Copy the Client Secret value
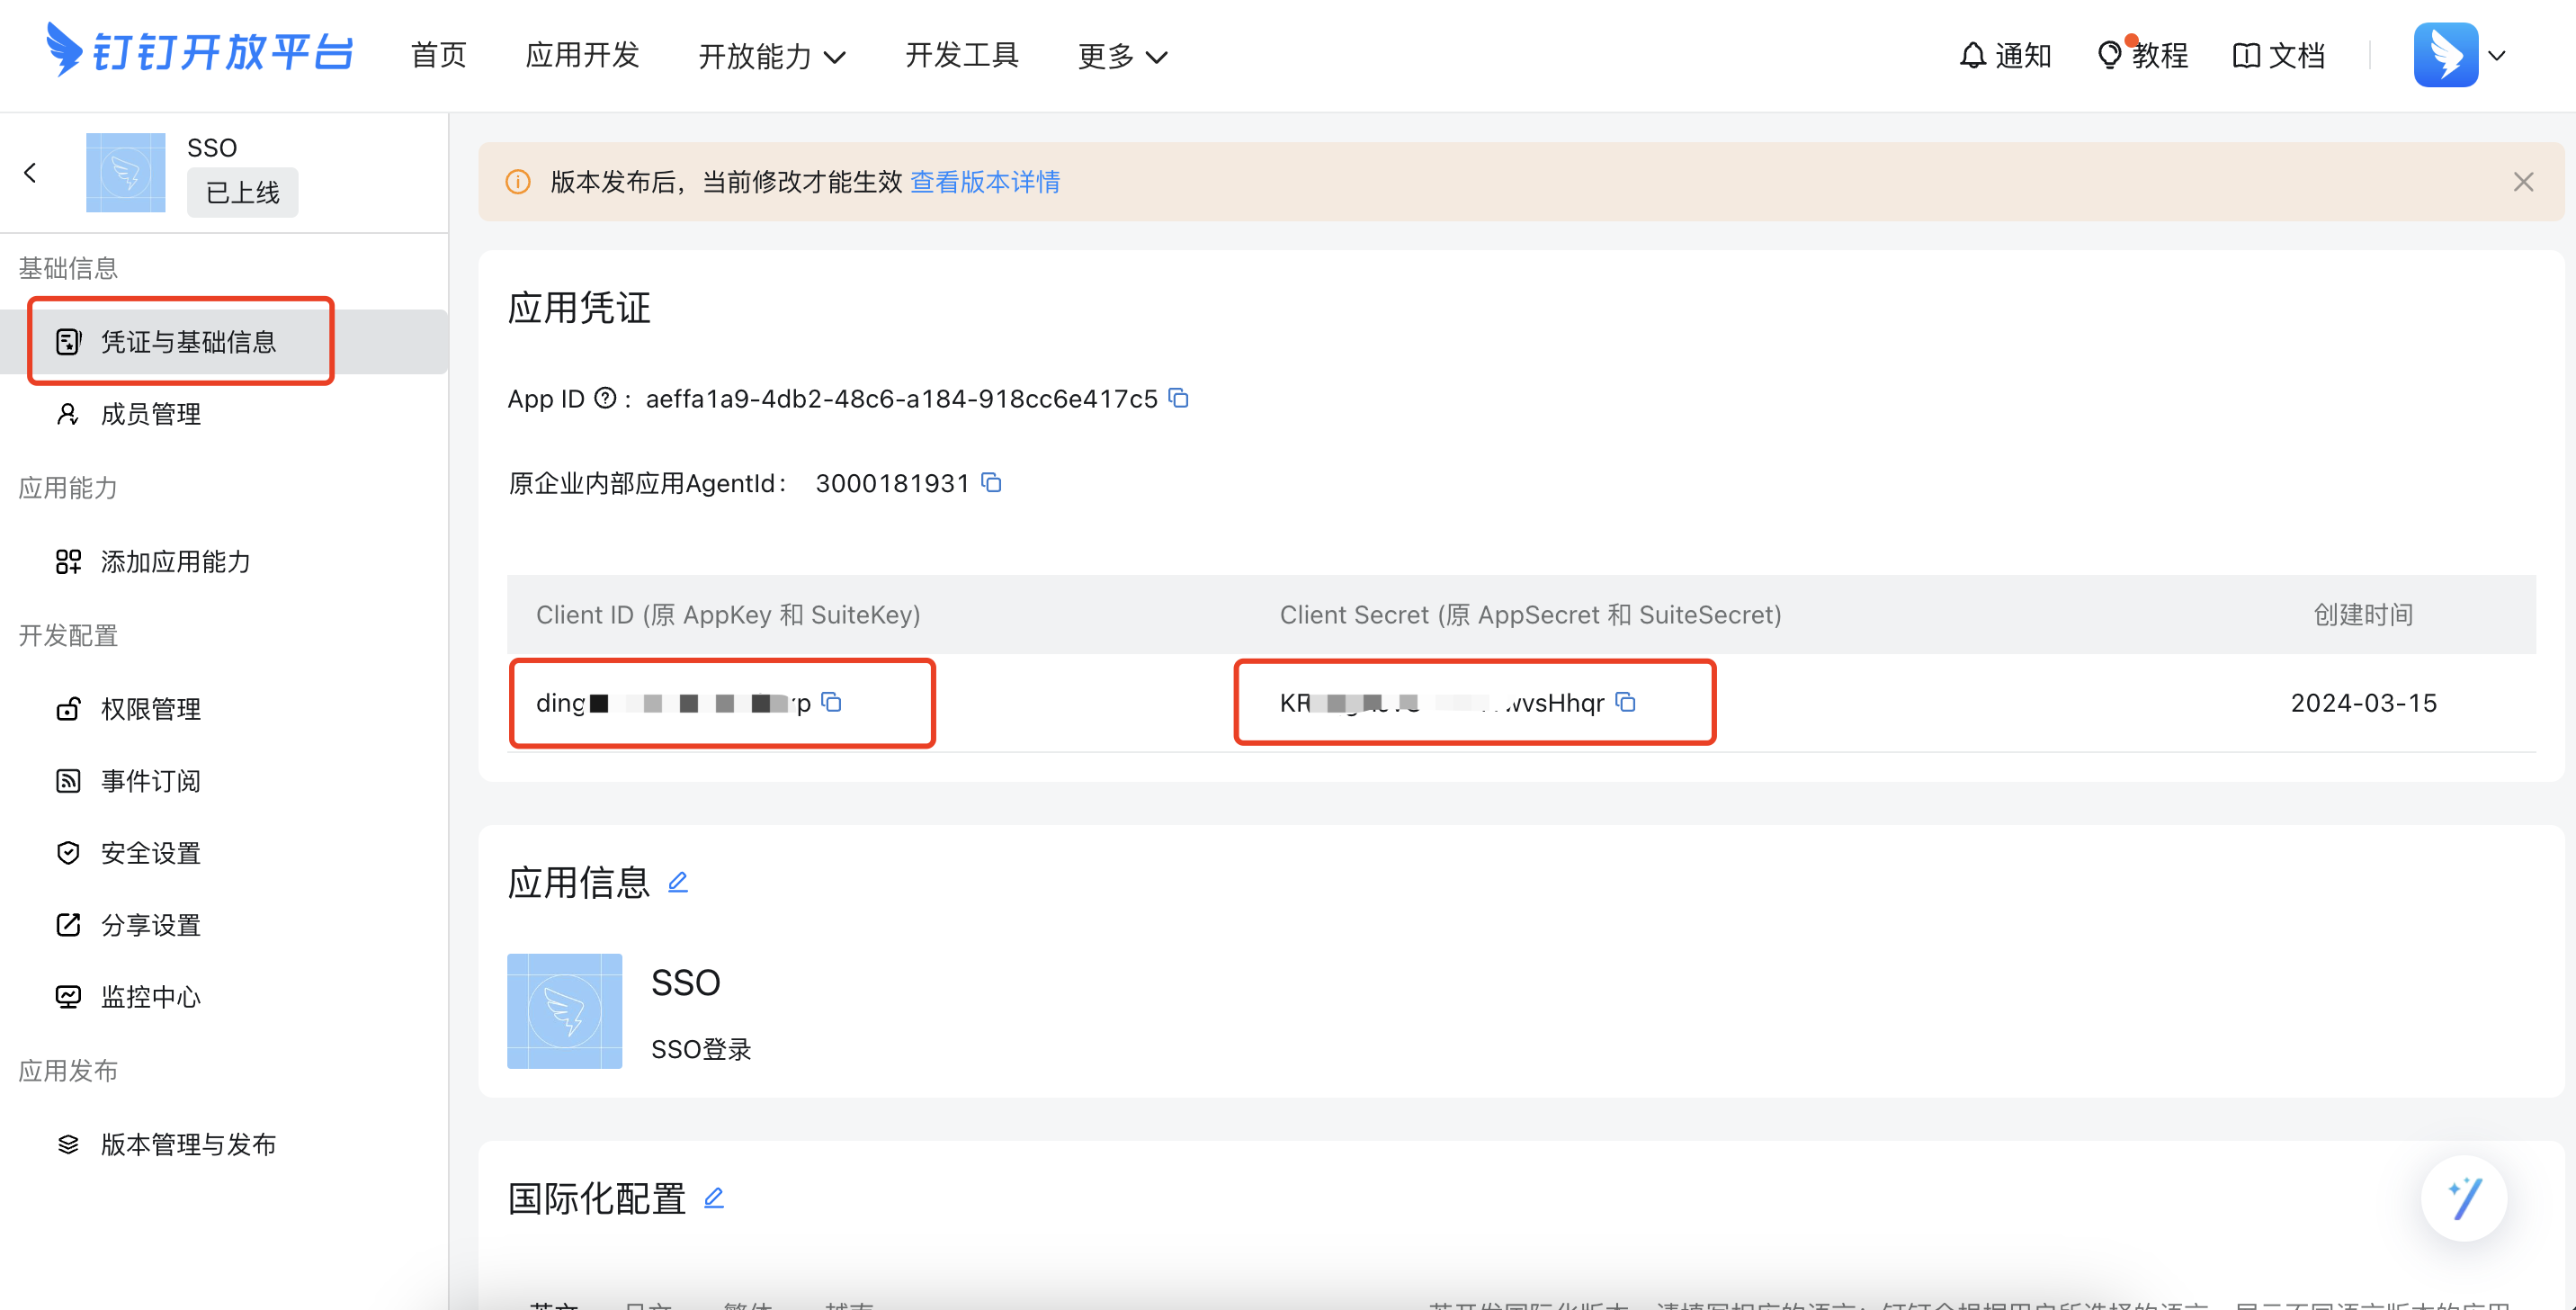Screen dimensions: 2576x1310 tap(1626, 702)
